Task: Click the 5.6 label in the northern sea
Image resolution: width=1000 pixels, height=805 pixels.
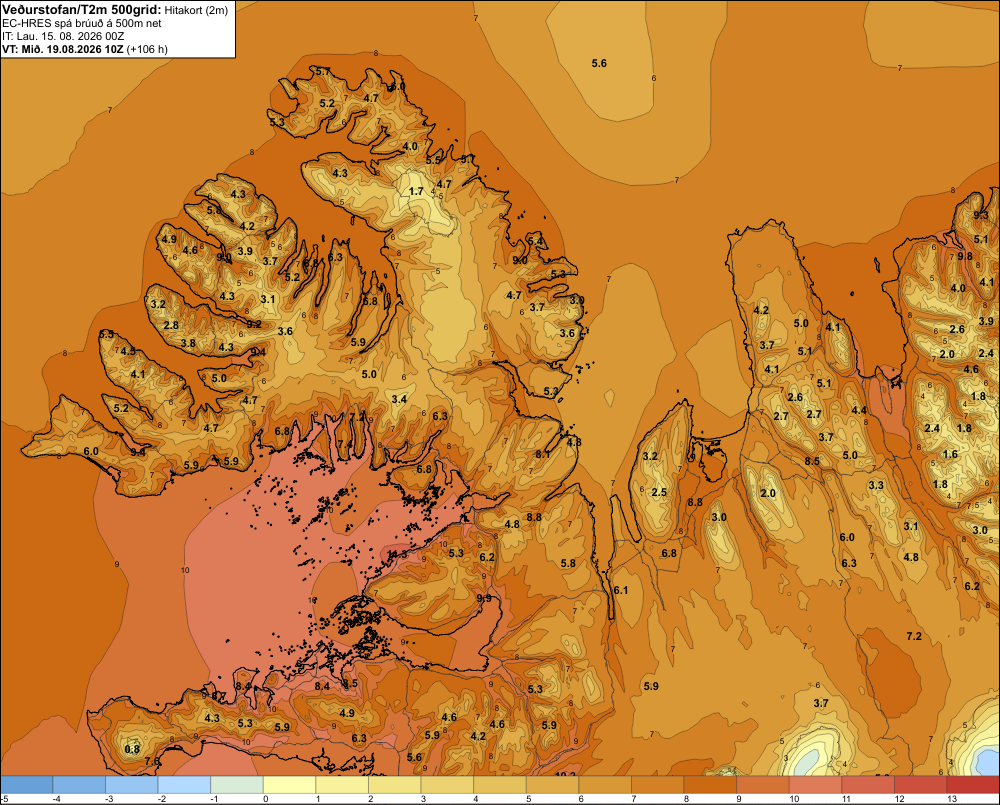Action: (x=599, y=63)
